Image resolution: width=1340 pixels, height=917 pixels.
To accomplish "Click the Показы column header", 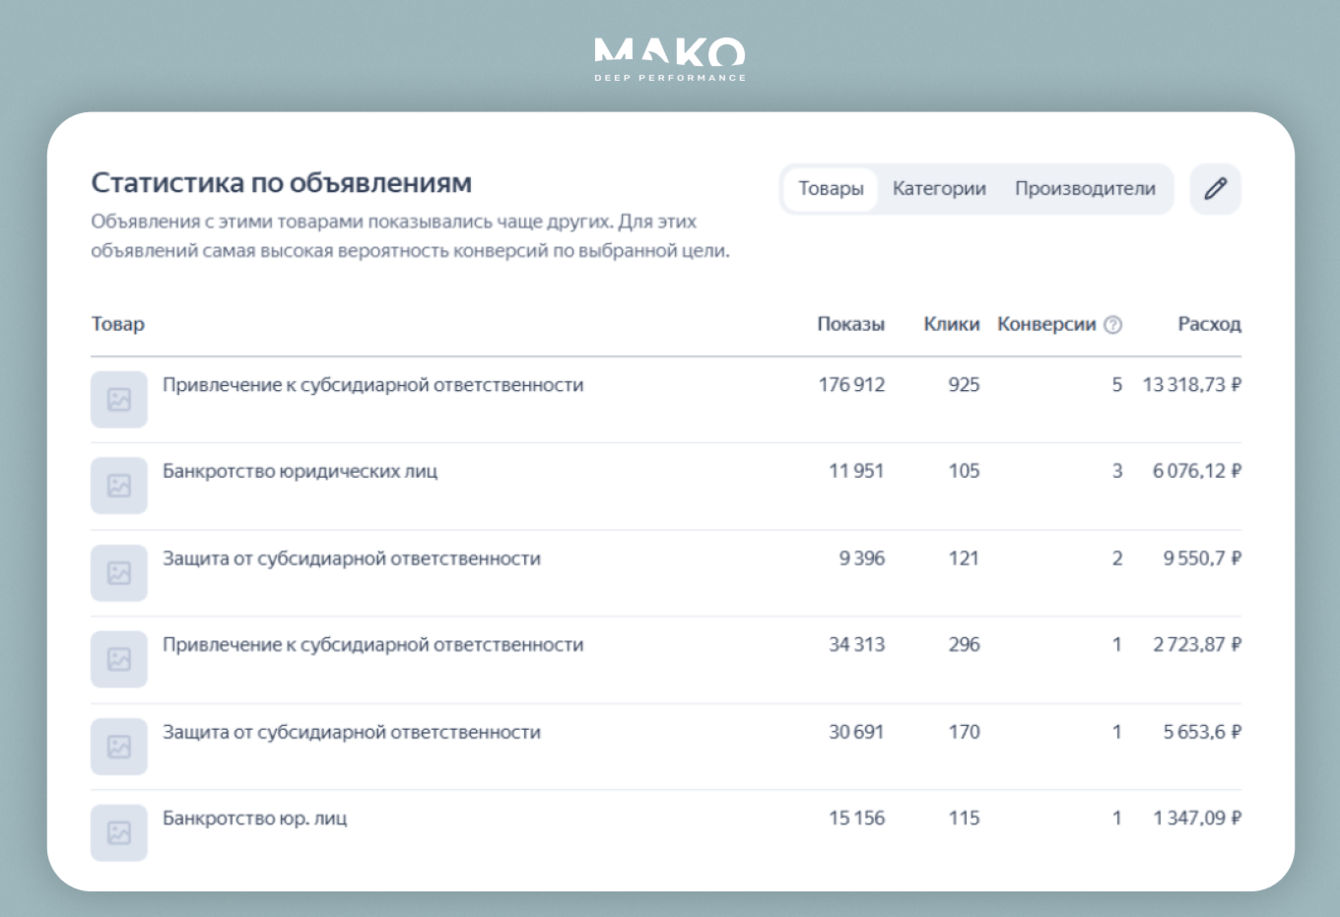I will coord(851,324).
